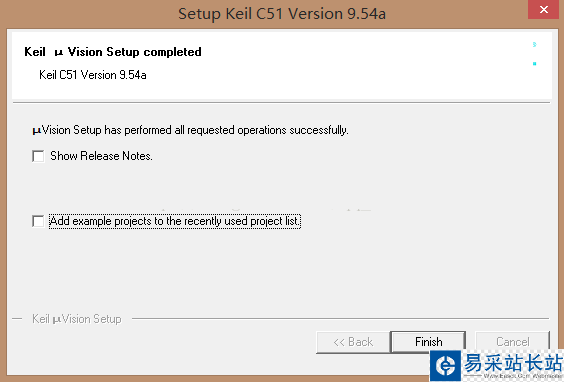Click the 'Add example projects to the recently used project list' label
This screenshot has width=564, height=382.
[x=175, y=221]
